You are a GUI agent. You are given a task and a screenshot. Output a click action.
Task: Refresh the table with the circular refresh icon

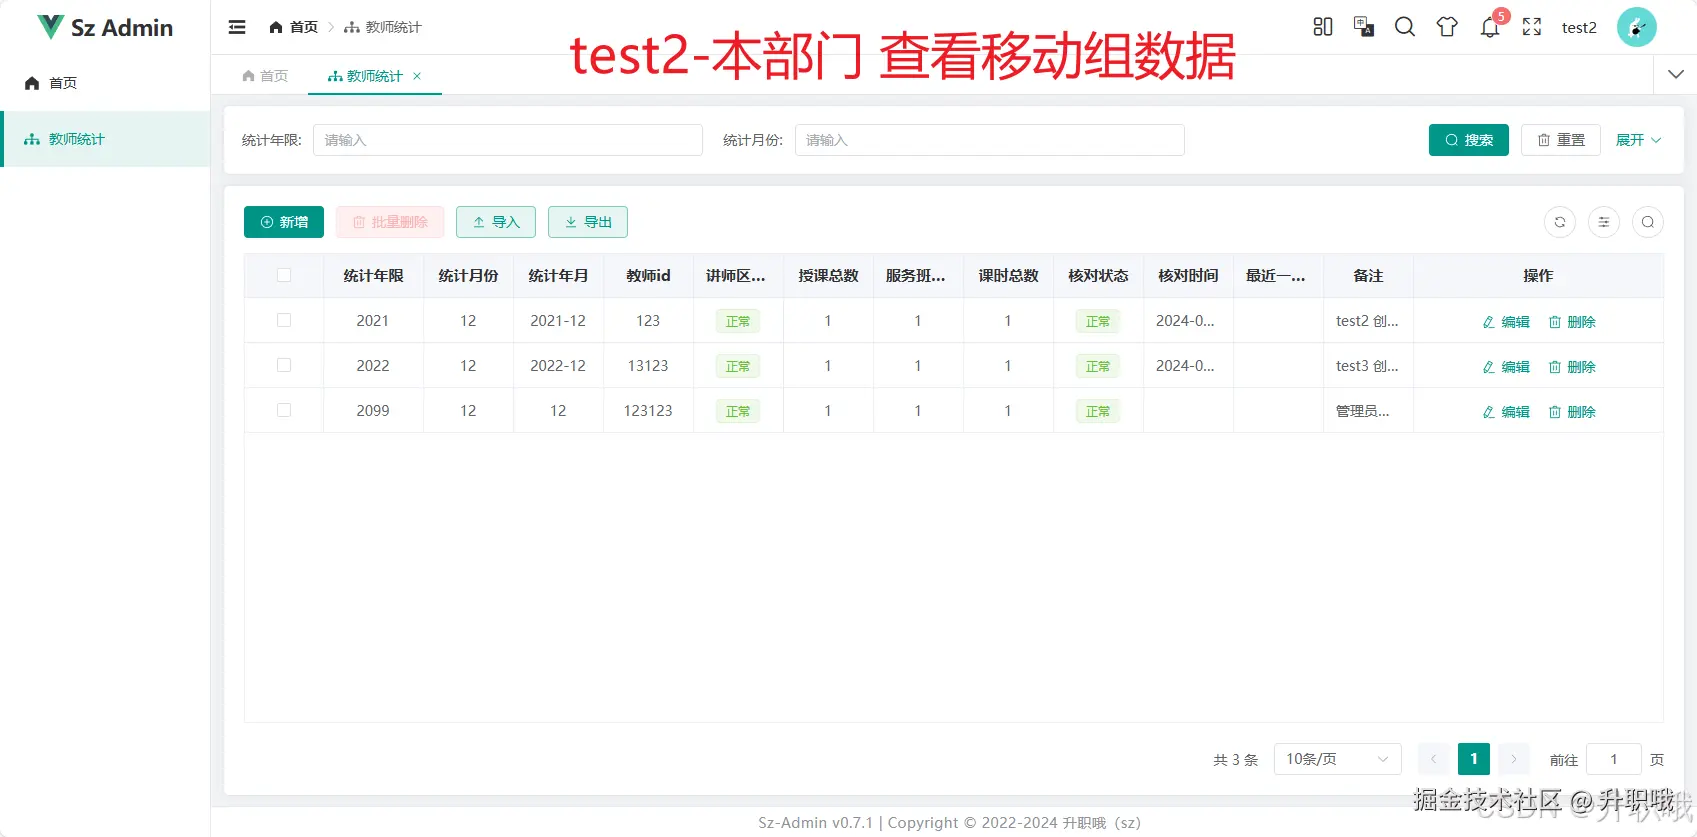[1560, 222]
